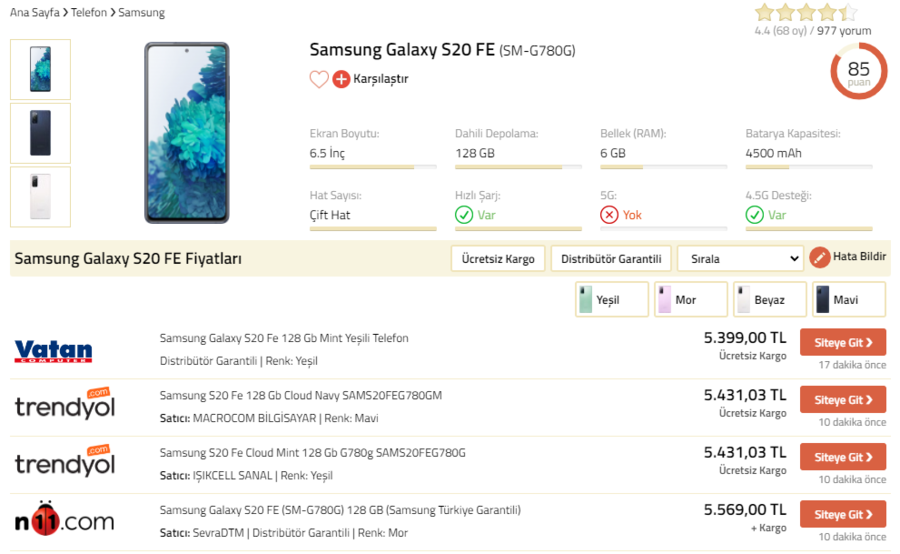Image resolution: width=900 pixels, height=554 pixels.
Task: Click the Hata Bildir pencil icon
Action: pos(820,257)
